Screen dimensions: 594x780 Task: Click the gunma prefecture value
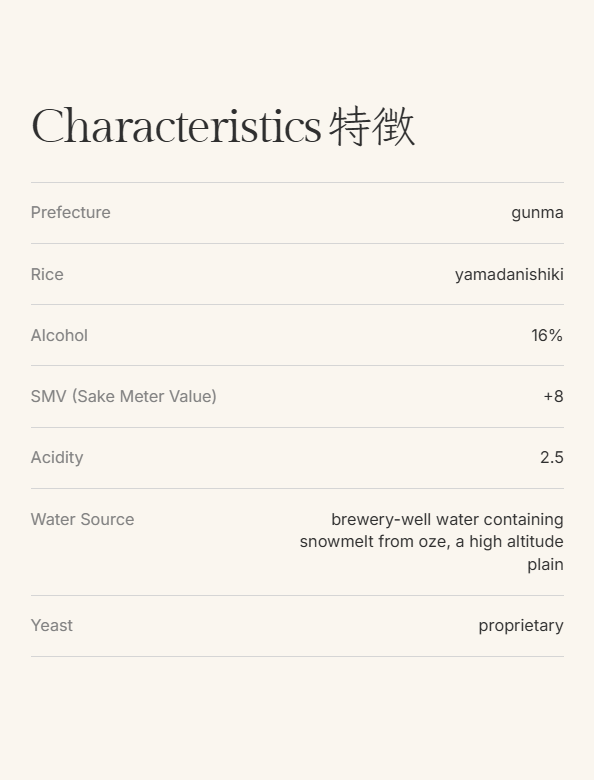tap(537, 213)
